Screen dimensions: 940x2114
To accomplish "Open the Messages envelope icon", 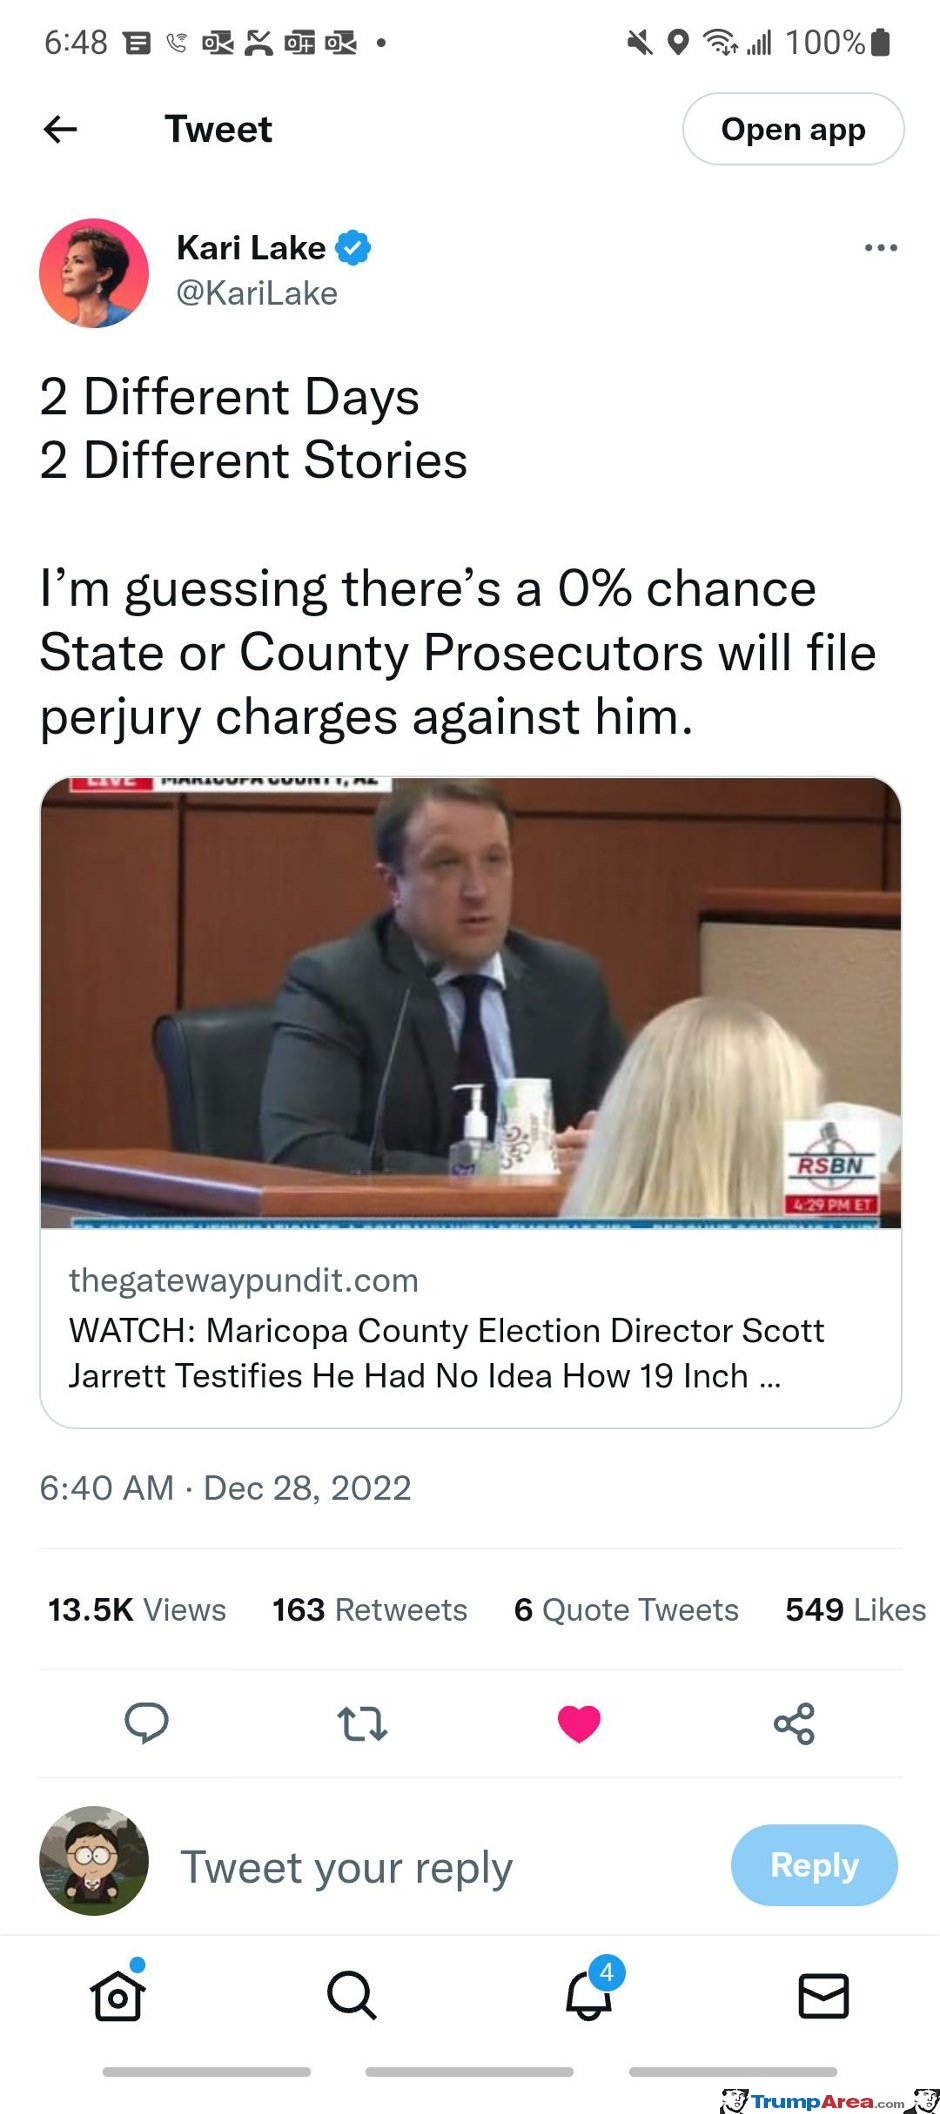I will pos(824,1996).
